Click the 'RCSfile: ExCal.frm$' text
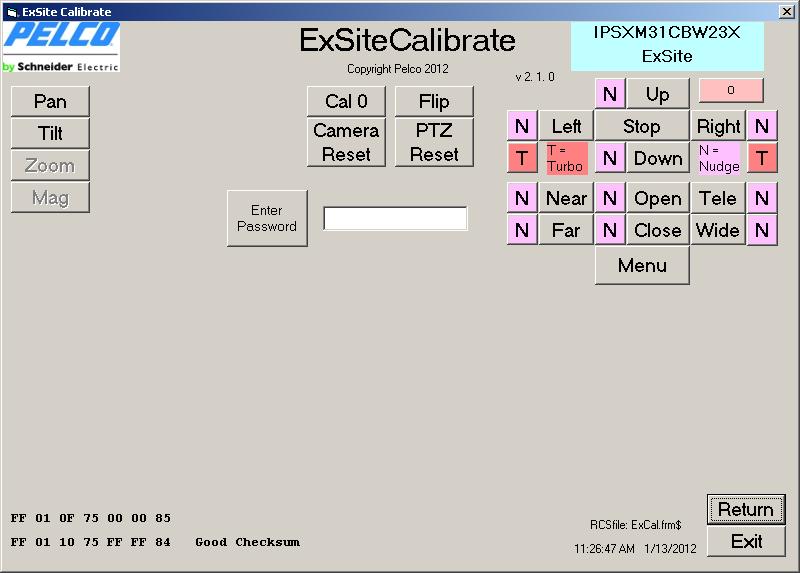This screenshot has width=800, height=573. pyautogui.click(x=635, y=525)
